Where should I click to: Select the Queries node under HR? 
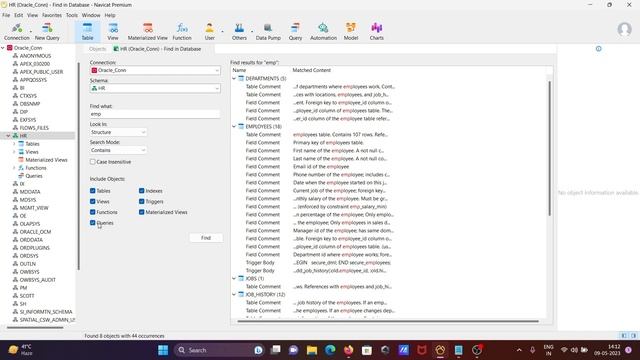[x=33, y=176]
